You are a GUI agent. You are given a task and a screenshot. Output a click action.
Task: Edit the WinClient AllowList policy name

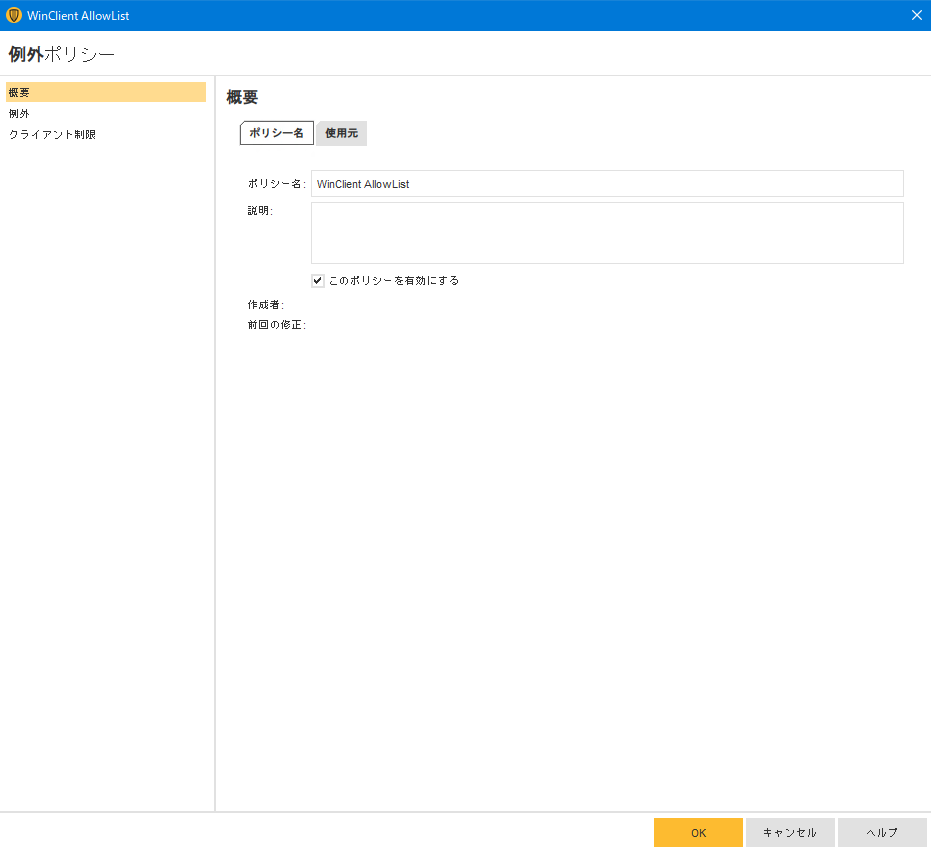click(x=607, y=183)
